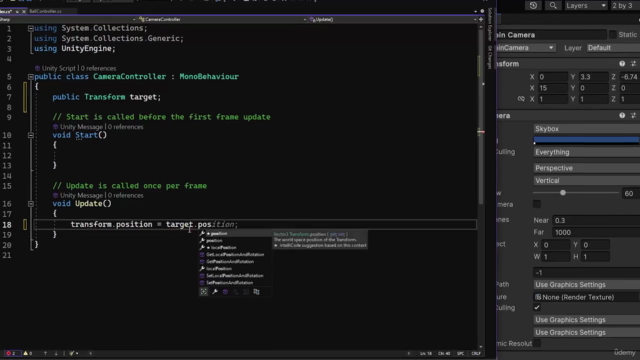Image resolution: width=640 pixels, height=360 pixels.
Task: Pin the active CameraController file tab
Action: click(x=17, y=11)
